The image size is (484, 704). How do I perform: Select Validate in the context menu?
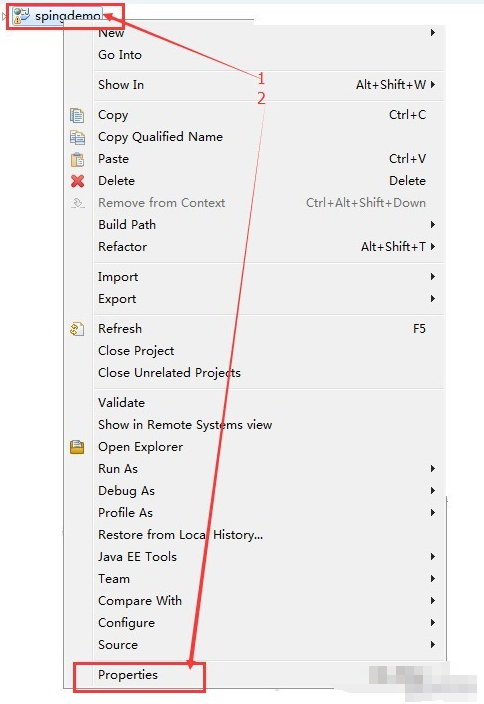(121, 403)
